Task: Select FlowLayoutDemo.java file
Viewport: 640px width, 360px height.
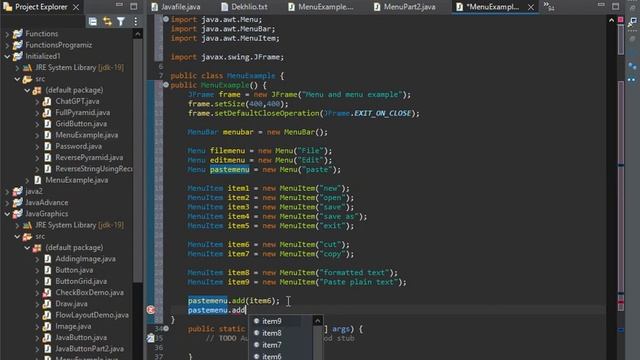Action: point(91,315)
